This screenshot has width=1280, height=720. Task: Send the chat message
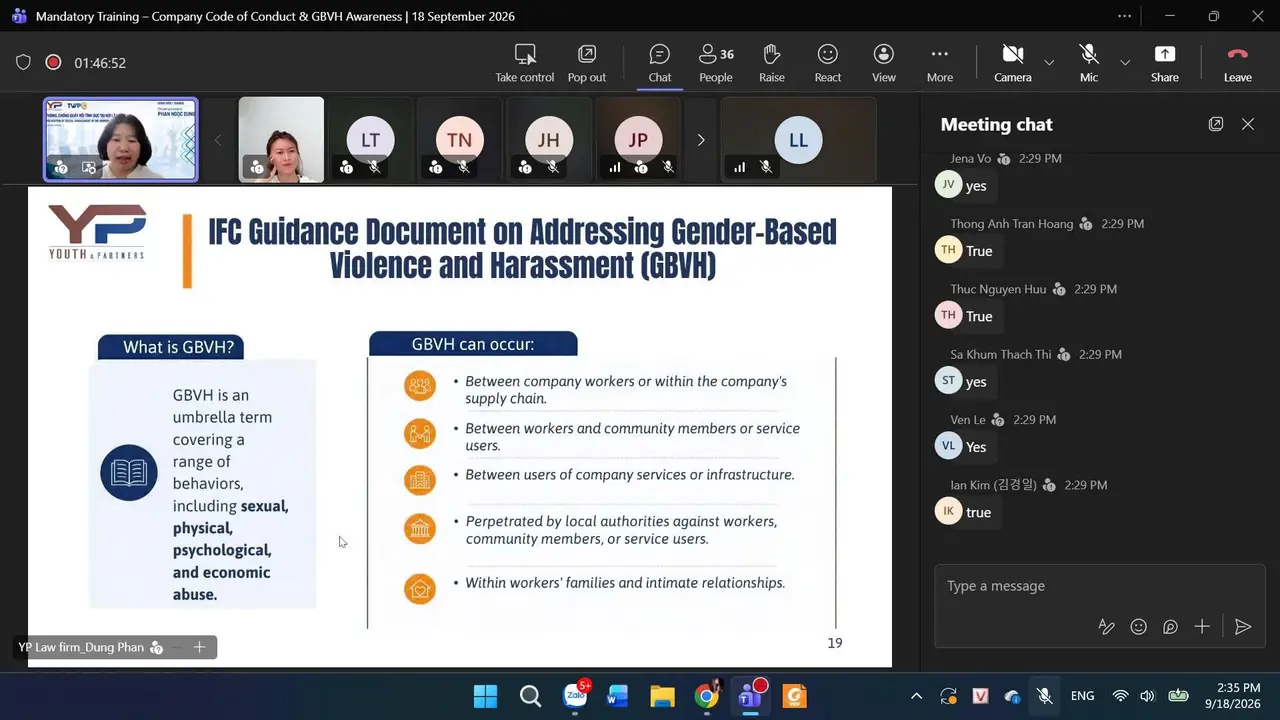click(x=1243, y=627)
